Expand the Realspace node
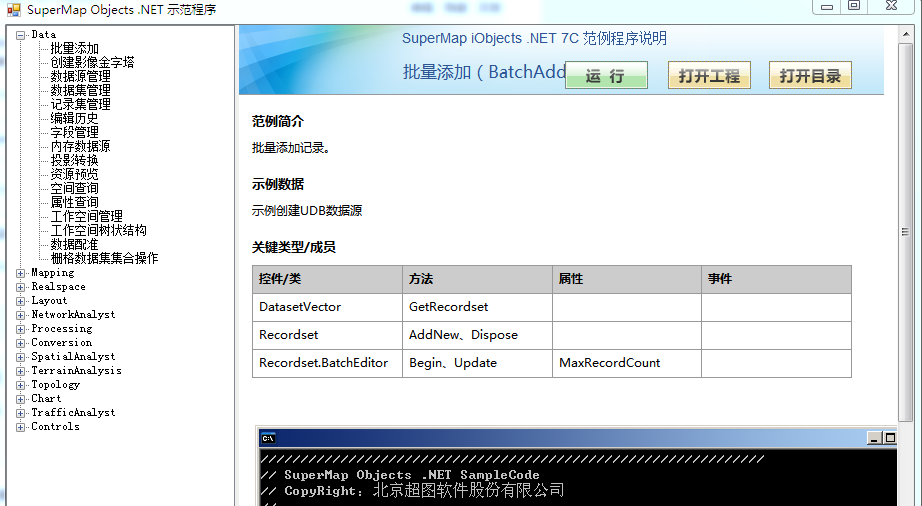922x506 pixels. pyautogui.click(x=21, y=287)
